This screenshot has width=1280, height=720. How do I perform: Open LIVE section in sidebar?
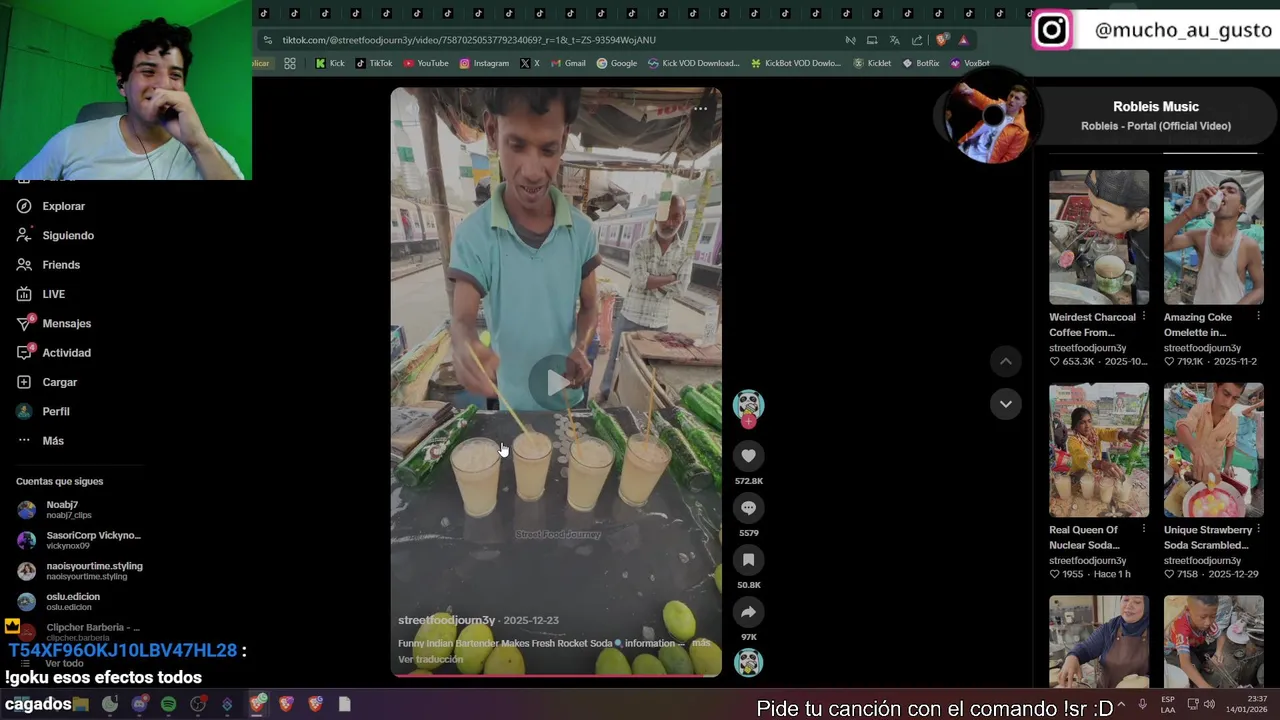(41, 294)
